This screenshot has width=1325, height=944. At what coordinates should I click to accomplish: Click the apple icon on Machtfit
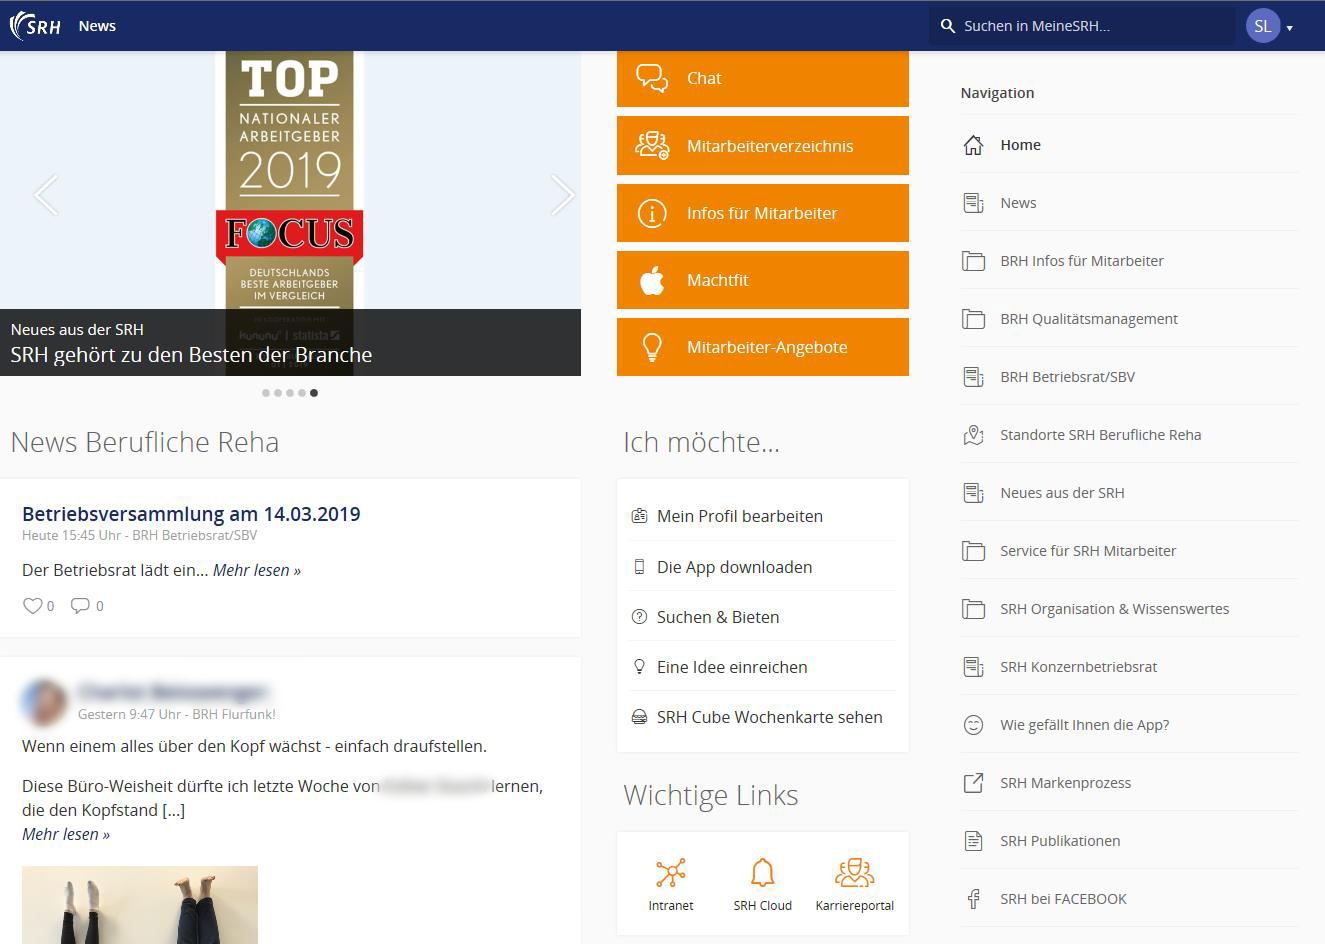[x=652, y=280]
